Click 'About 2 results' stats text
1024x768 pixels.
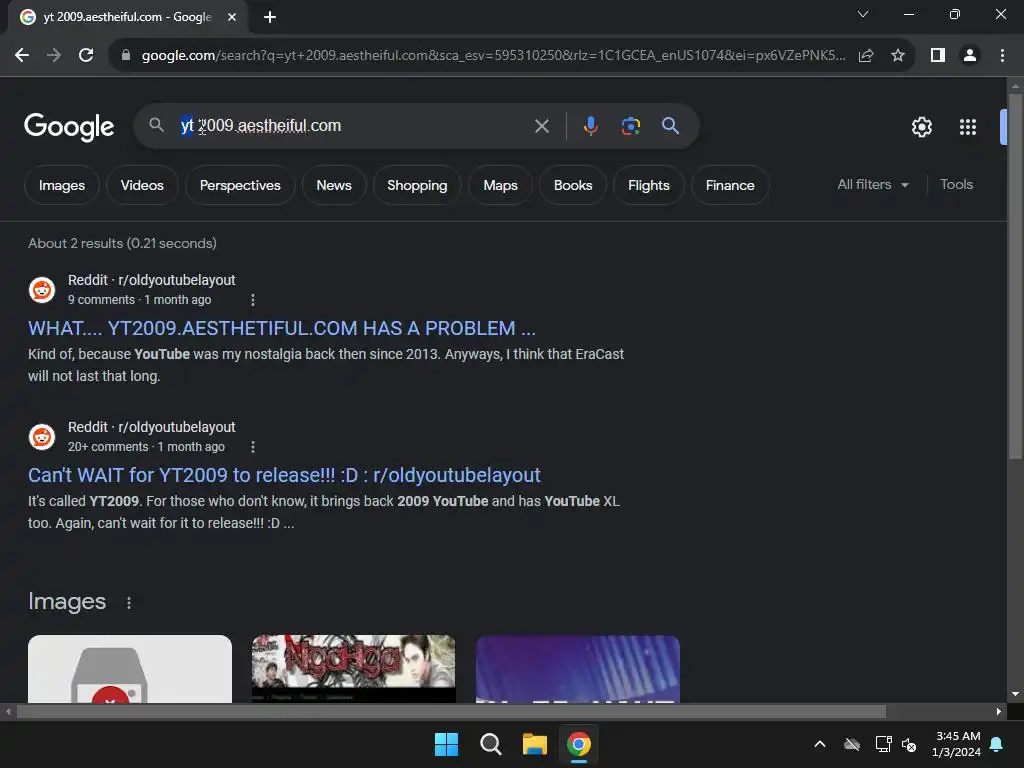122,243
